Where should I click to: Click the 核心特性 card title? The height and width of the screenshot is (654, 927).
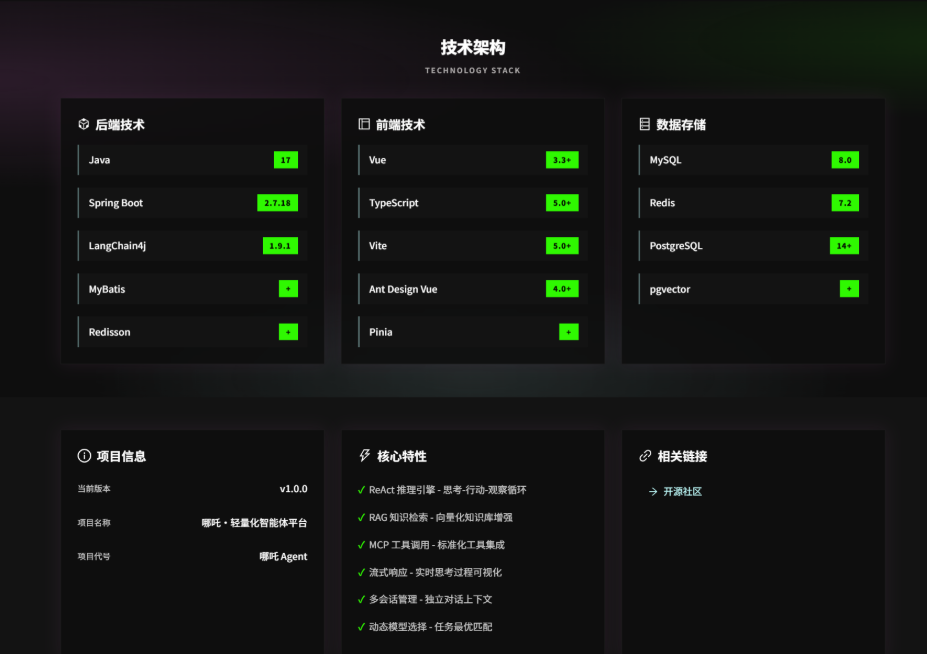click(402, 456)
